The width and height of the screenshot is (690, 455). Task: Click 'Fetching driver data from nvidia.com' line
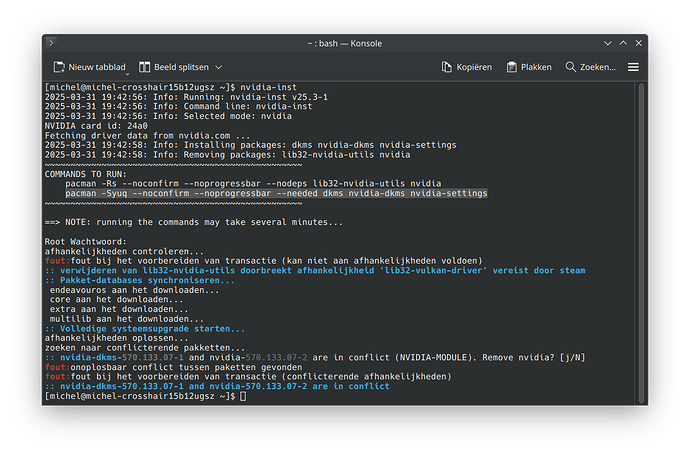click(x=147, y=136)
